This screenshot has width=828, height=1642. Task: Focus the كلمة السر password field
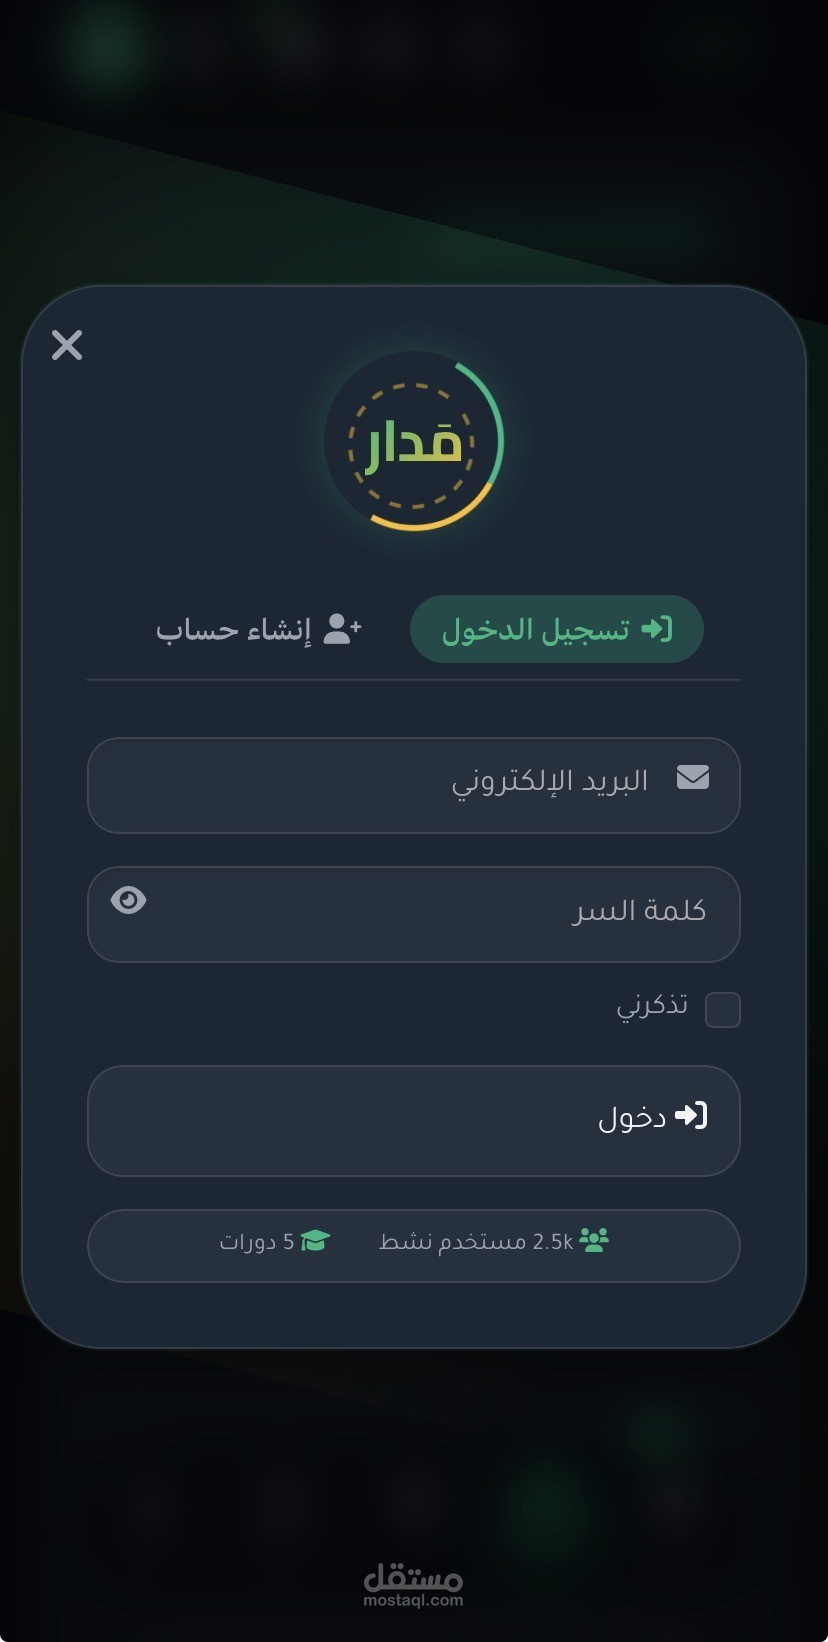click(414, 914)
